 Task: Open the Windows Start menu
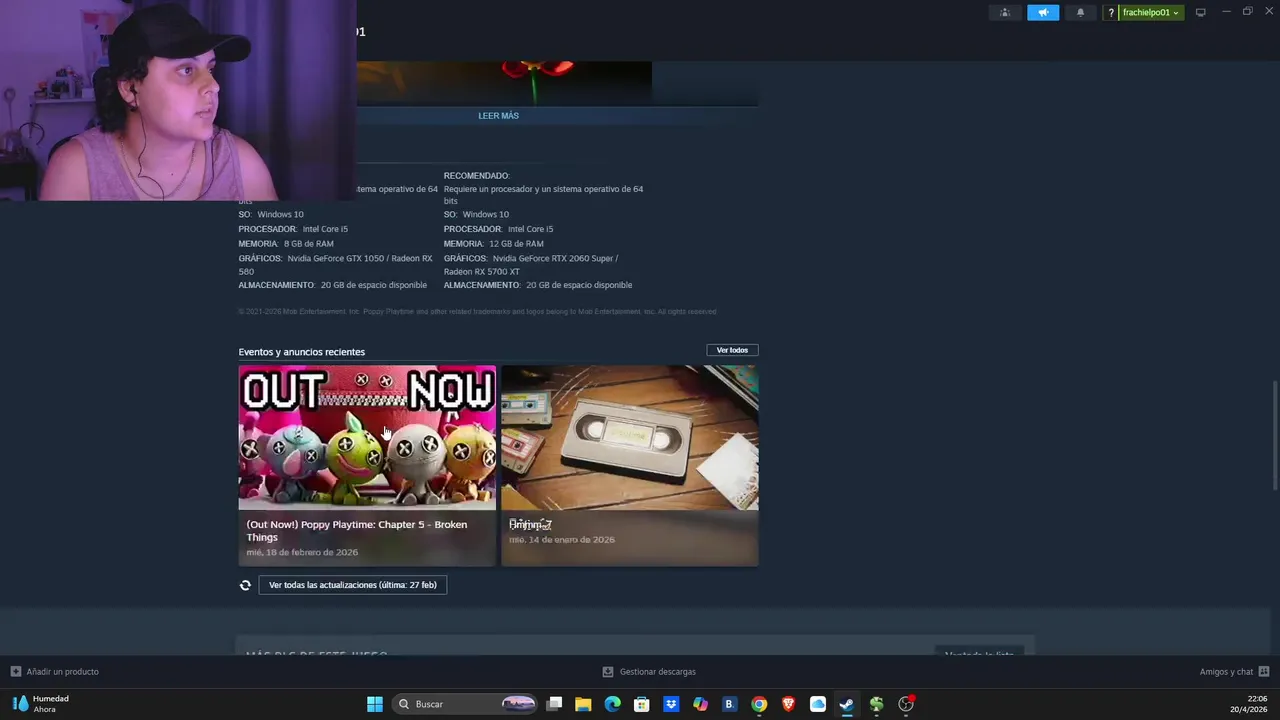[375, 704]
